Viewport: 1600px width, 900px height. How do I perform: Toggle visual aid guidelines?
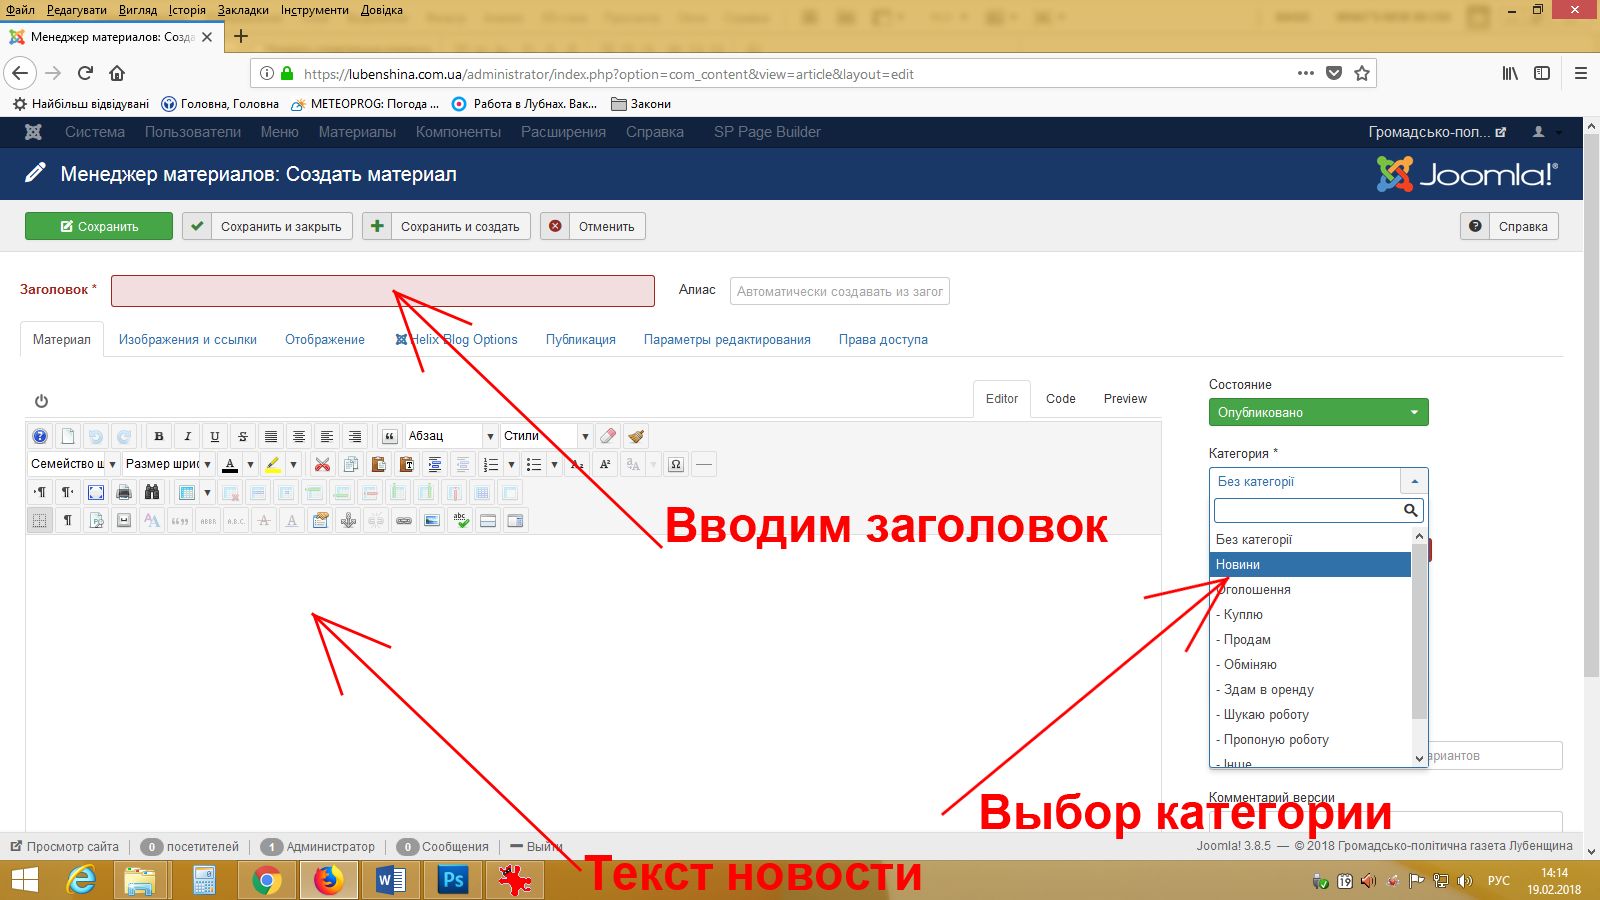(40, 520)
